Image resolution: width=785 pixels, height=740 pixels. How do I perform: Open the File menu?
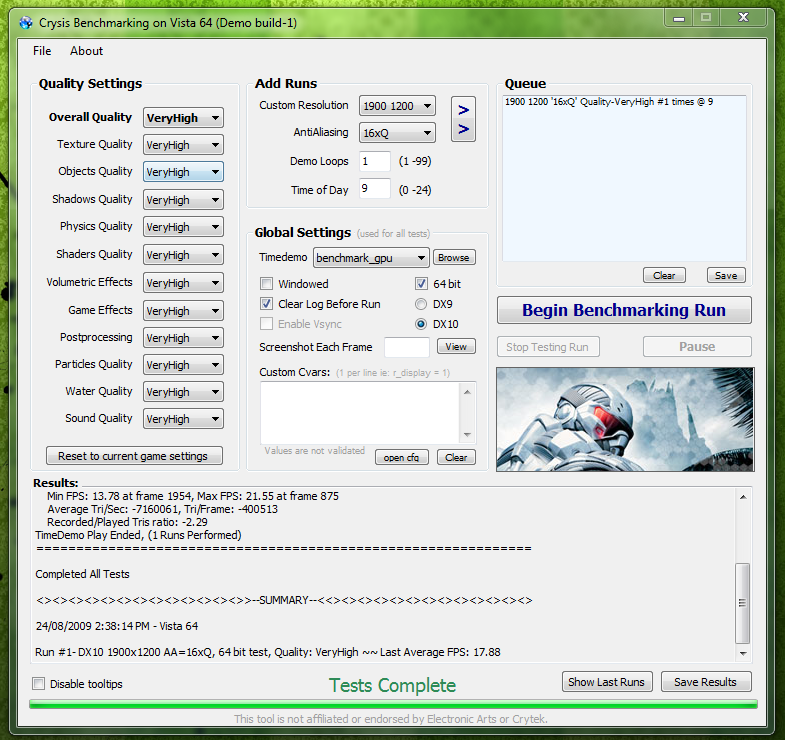click(42, 51)
